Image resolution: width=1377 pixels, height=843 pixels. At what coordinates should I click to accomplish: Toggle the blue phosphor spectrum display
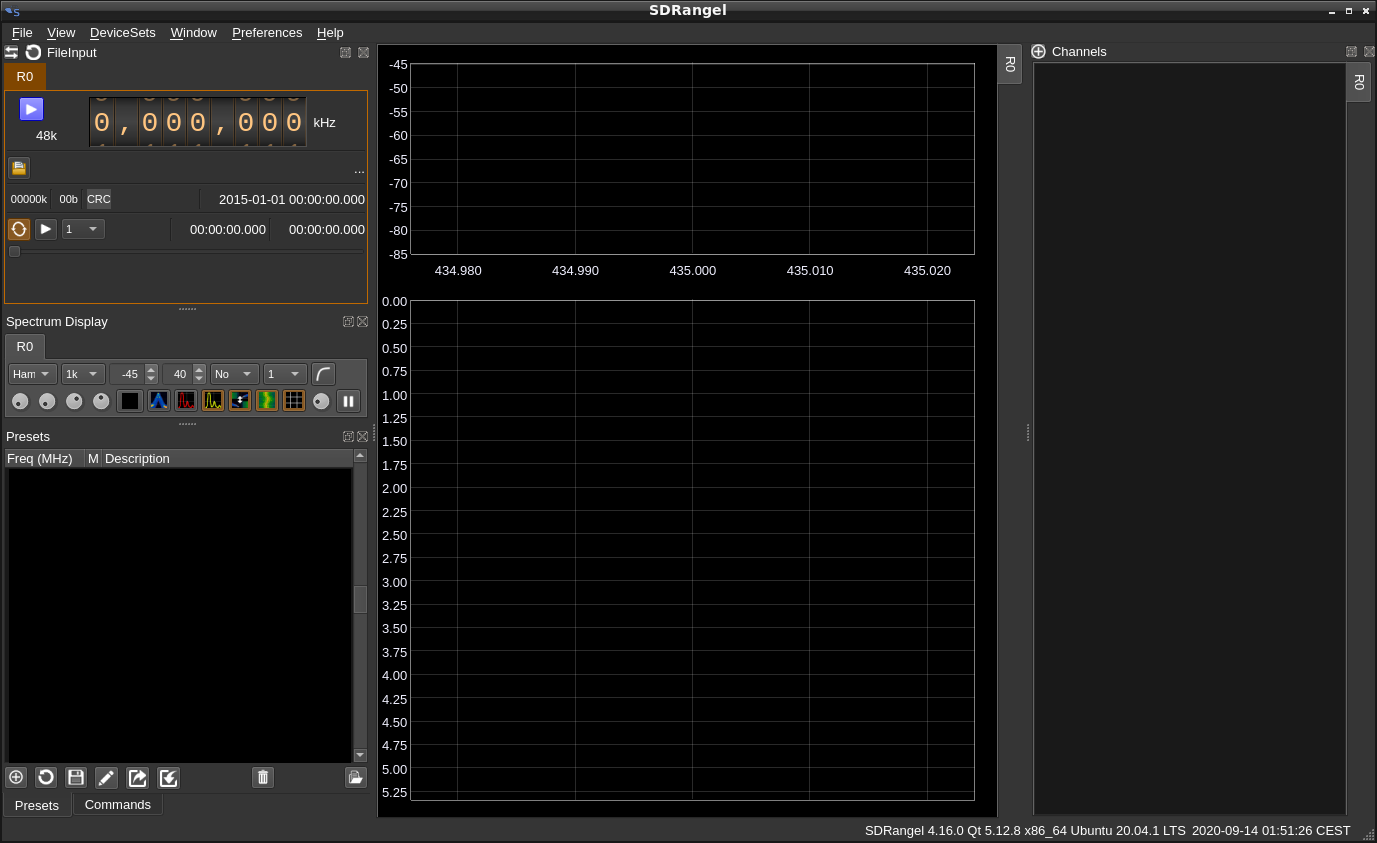158,401
